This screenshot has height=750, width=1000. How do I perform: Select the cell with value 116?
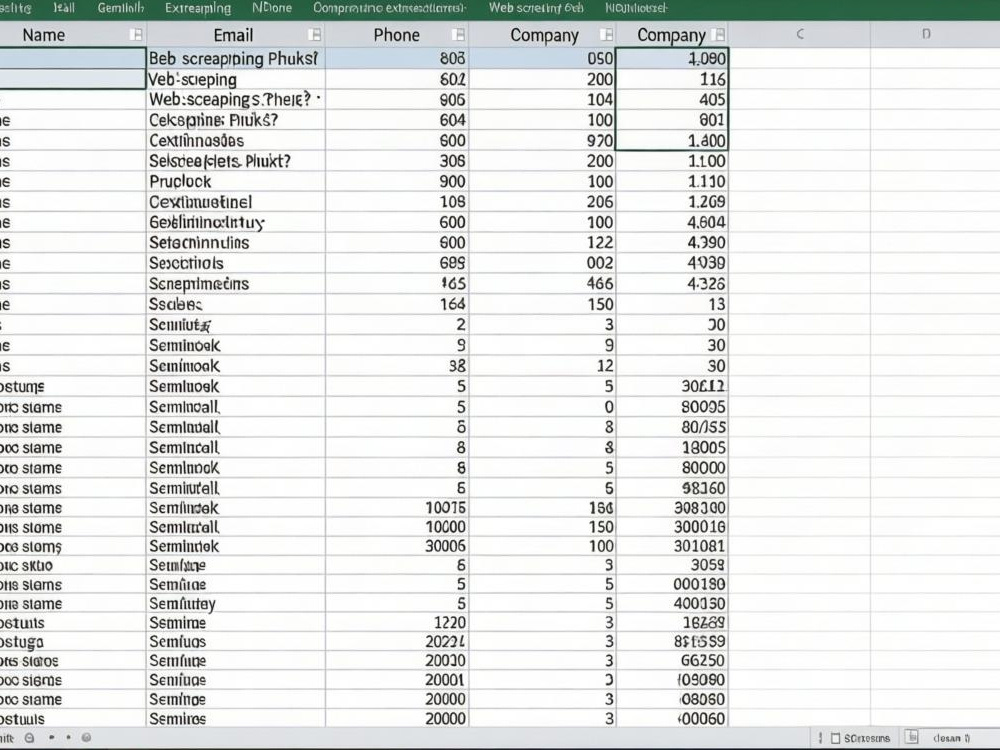click(672, 79)
